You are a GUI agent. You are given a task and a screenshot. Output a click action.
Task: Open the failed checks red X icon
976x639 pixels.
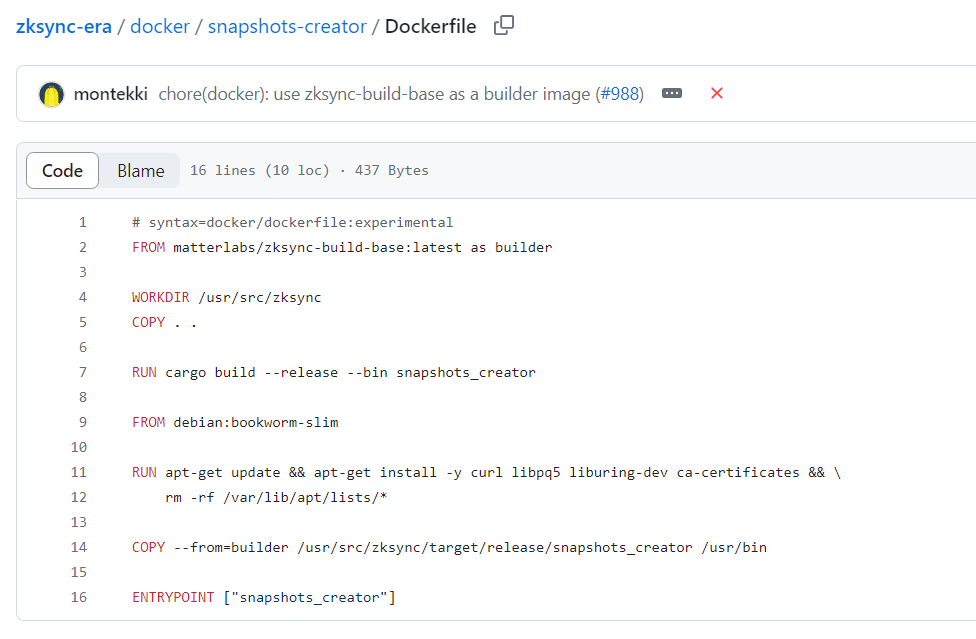[x=716, y=93]
